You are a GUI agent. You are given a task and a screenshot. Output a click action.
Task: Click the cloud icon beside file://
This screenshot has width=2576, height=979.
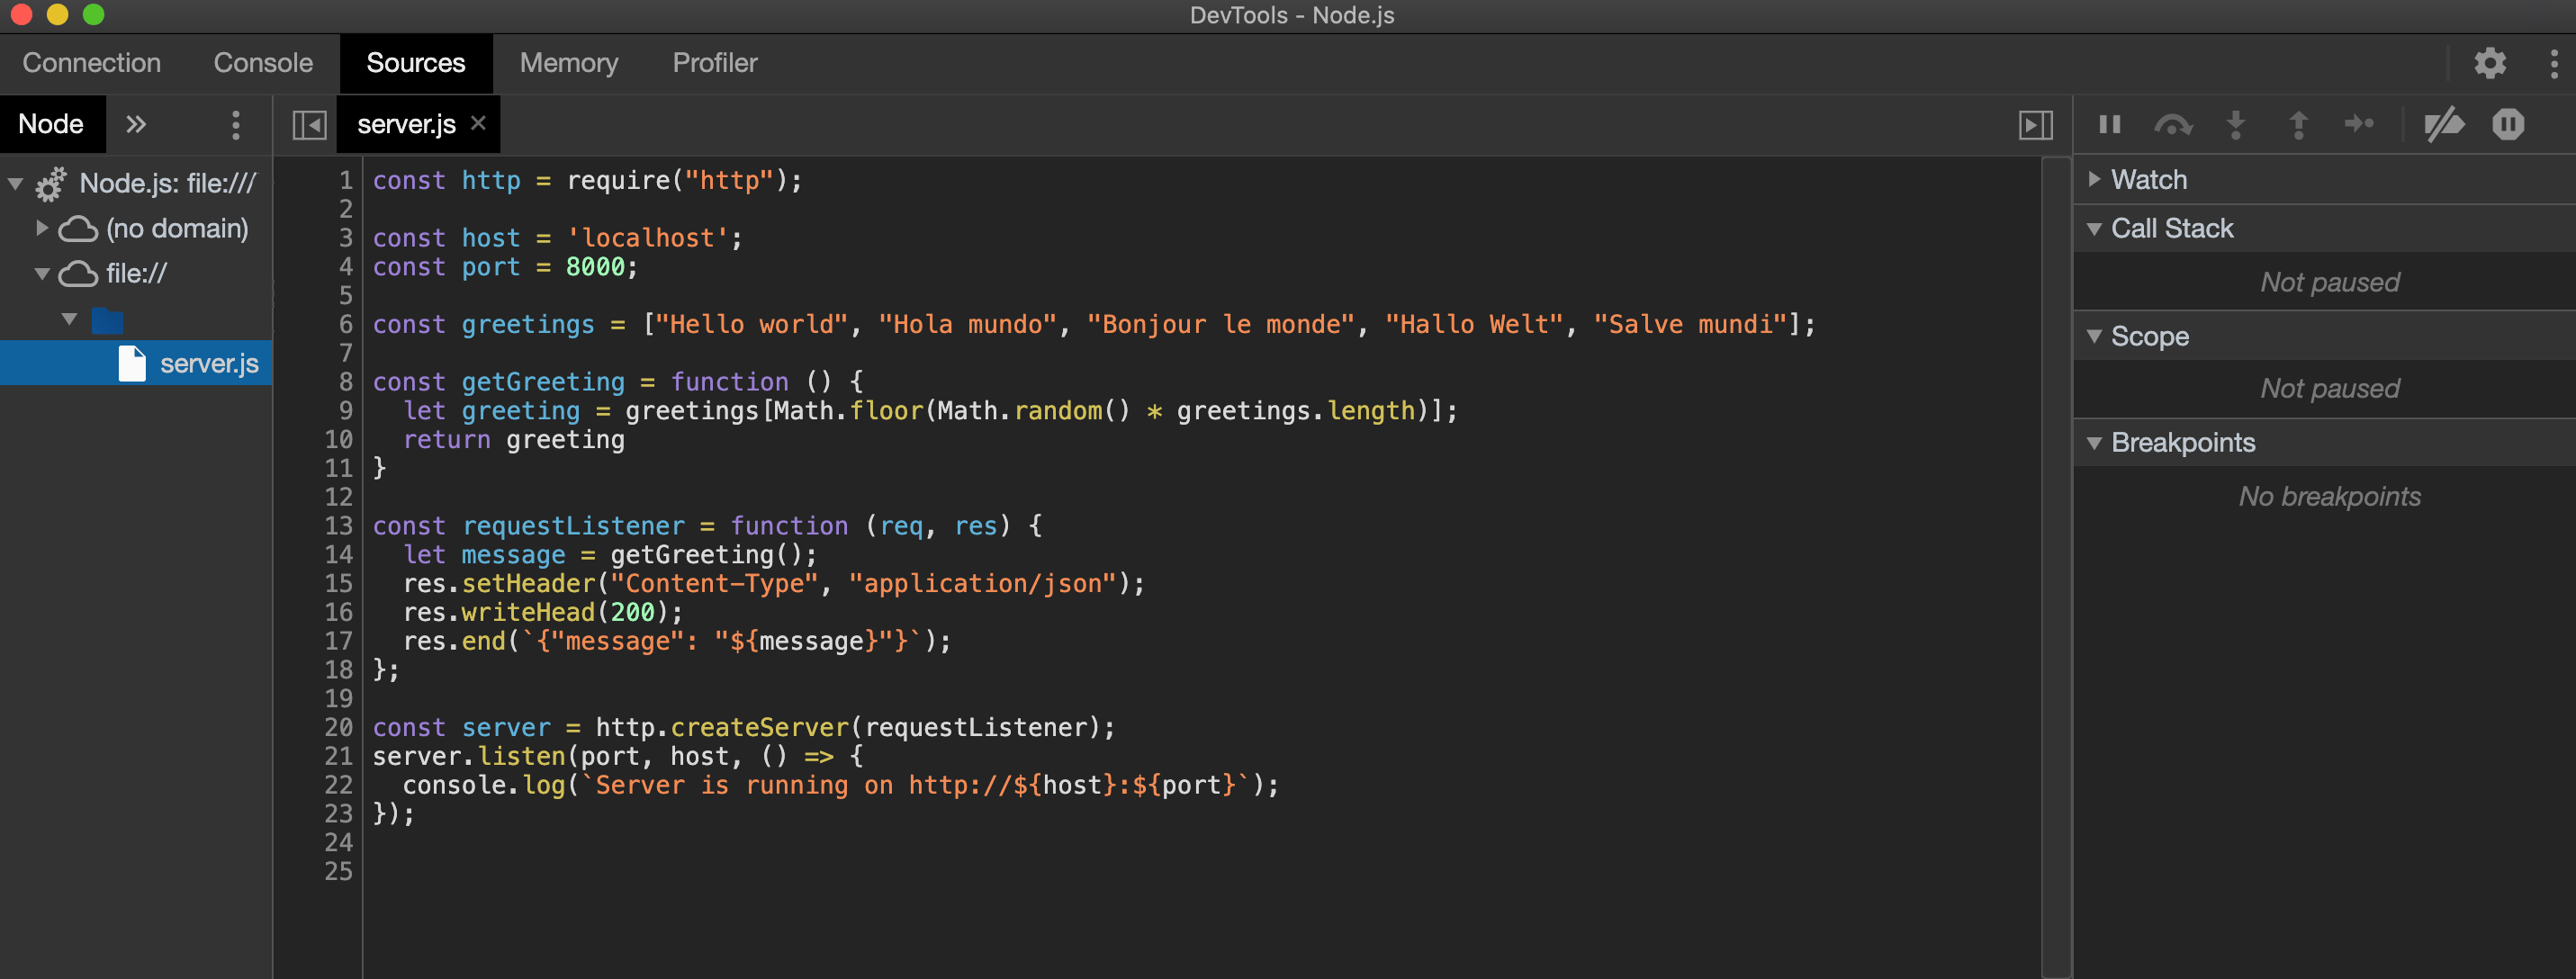pyautogui.click(x=77, y=274)
